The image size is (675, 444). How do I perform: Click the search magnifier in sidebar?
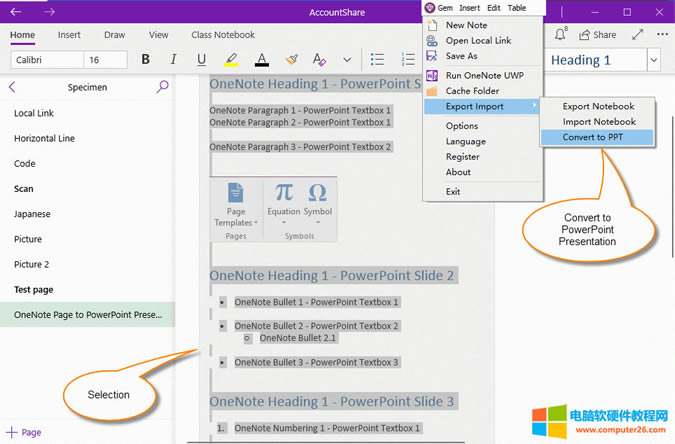point(162,88)
